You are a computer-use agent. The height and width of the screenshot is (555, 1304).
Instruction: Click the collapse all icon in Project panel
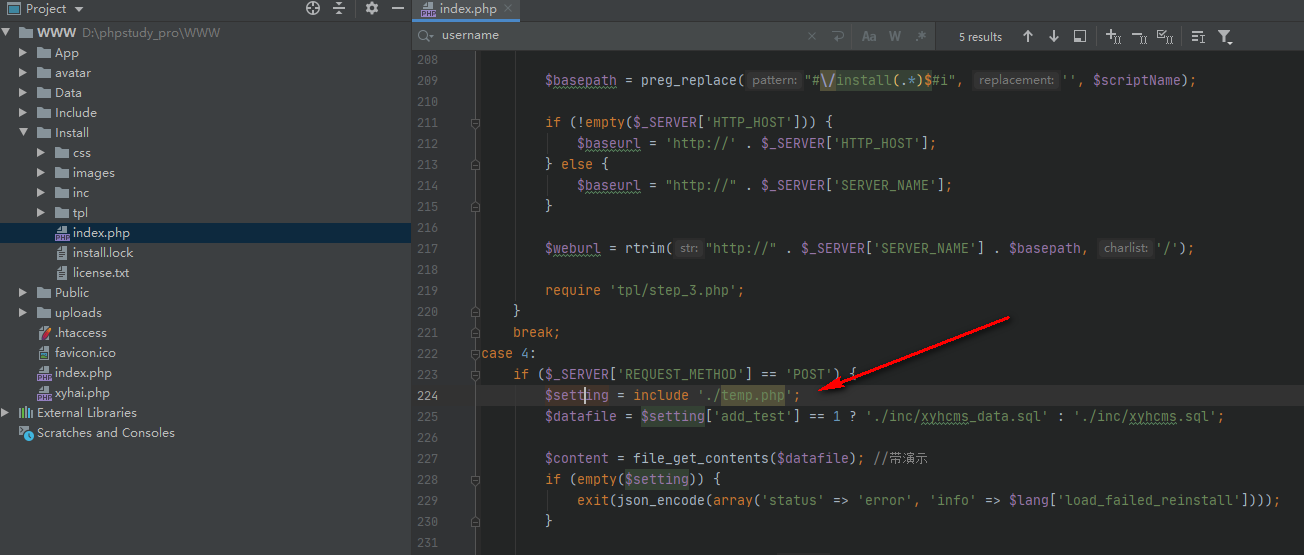[x=339, y=8]
